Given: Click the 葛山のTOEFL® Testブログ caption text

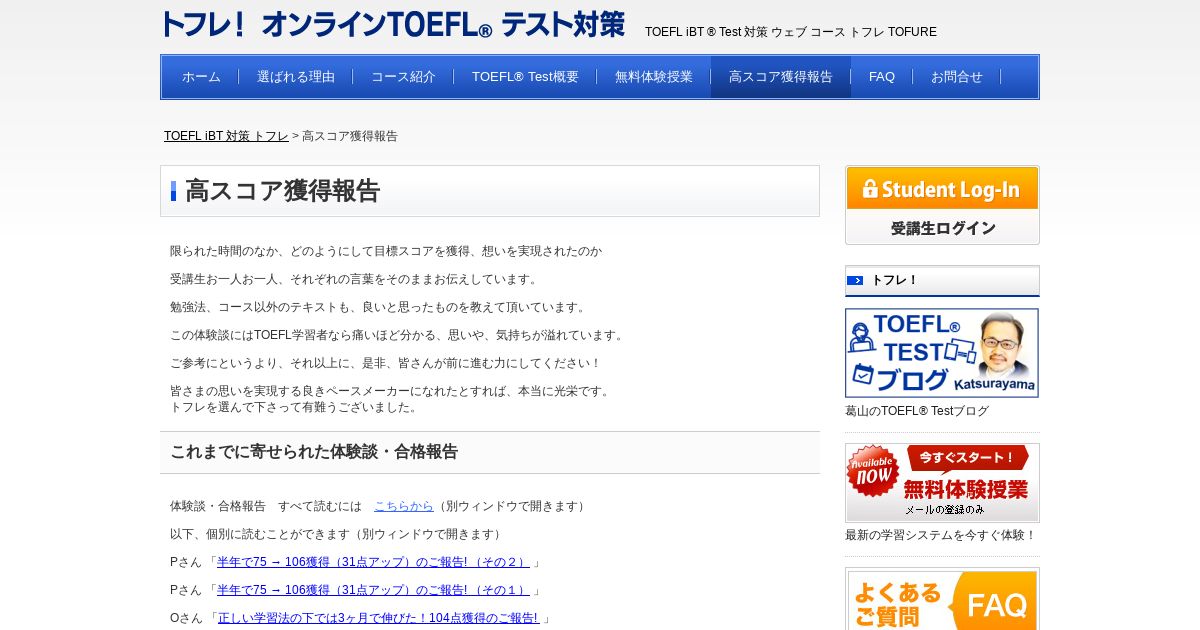Looking at the screenshot, I should [x=917, y=411].
